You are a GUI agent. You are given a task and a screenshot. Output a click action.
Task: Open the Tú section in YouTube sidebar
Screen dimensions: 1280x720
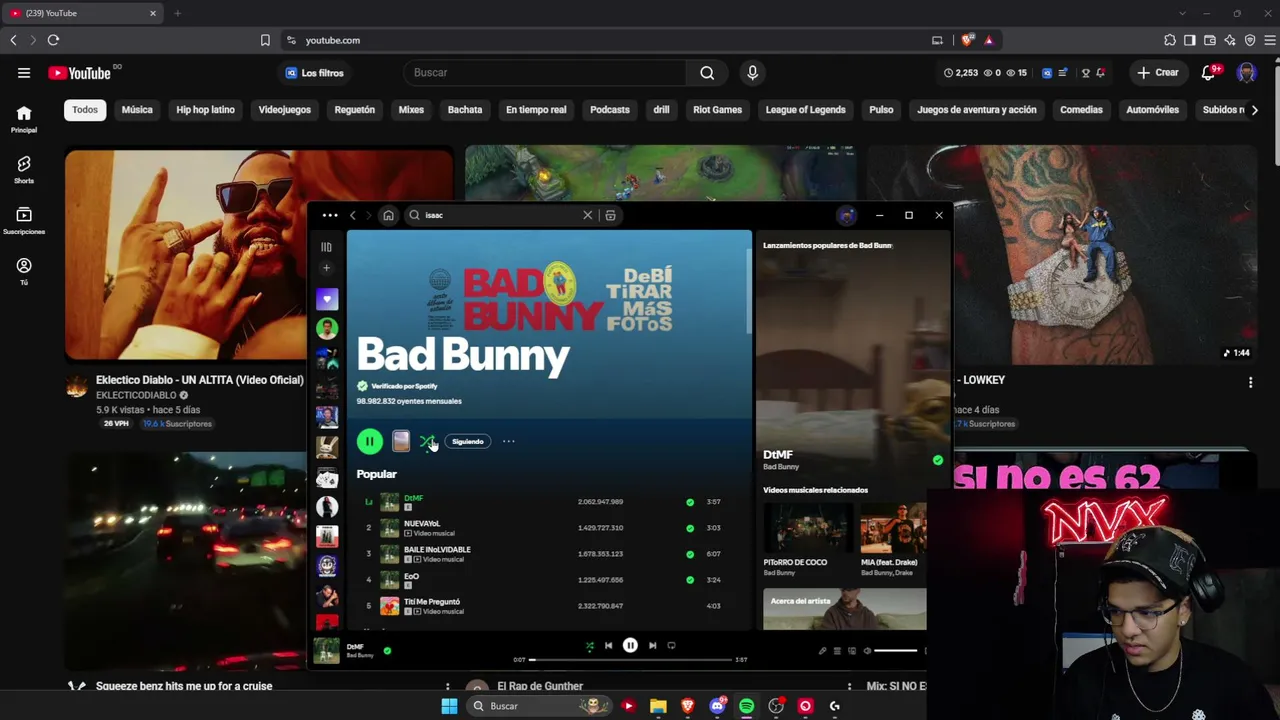[x=24, y=271]
